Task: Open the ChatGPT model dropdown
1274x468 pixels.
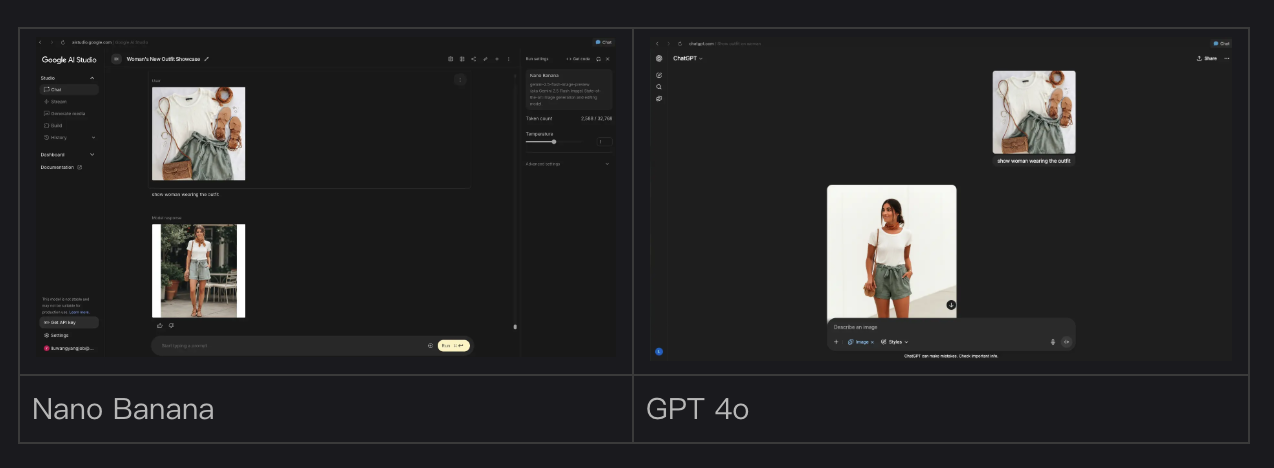Action: [x=688, y=58]
